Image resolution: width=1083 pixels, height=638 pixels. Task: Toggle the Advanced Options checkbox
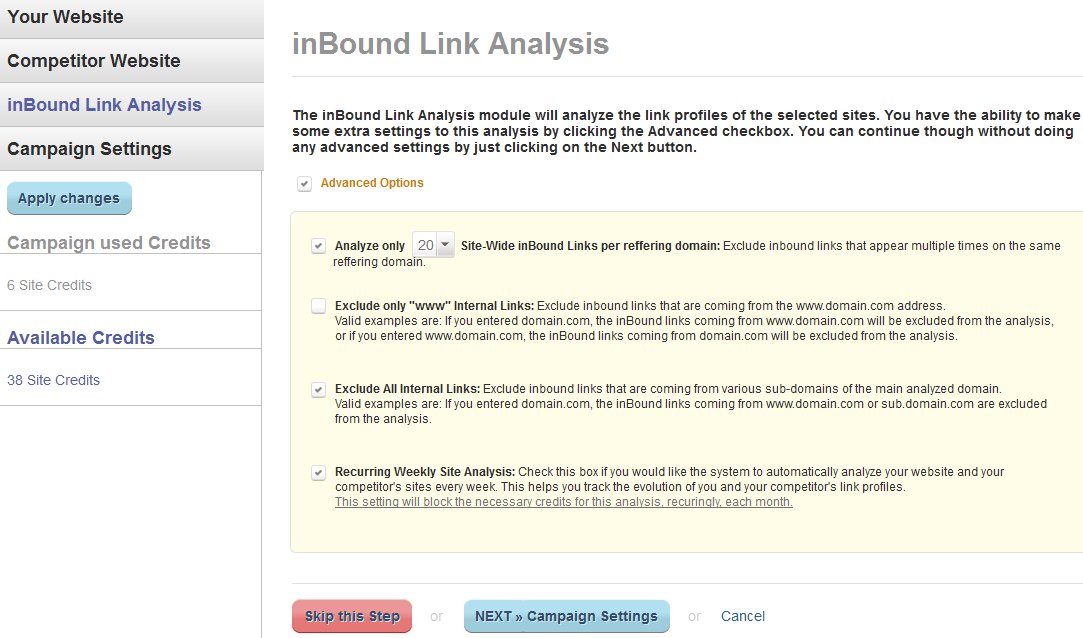[304, 184]
